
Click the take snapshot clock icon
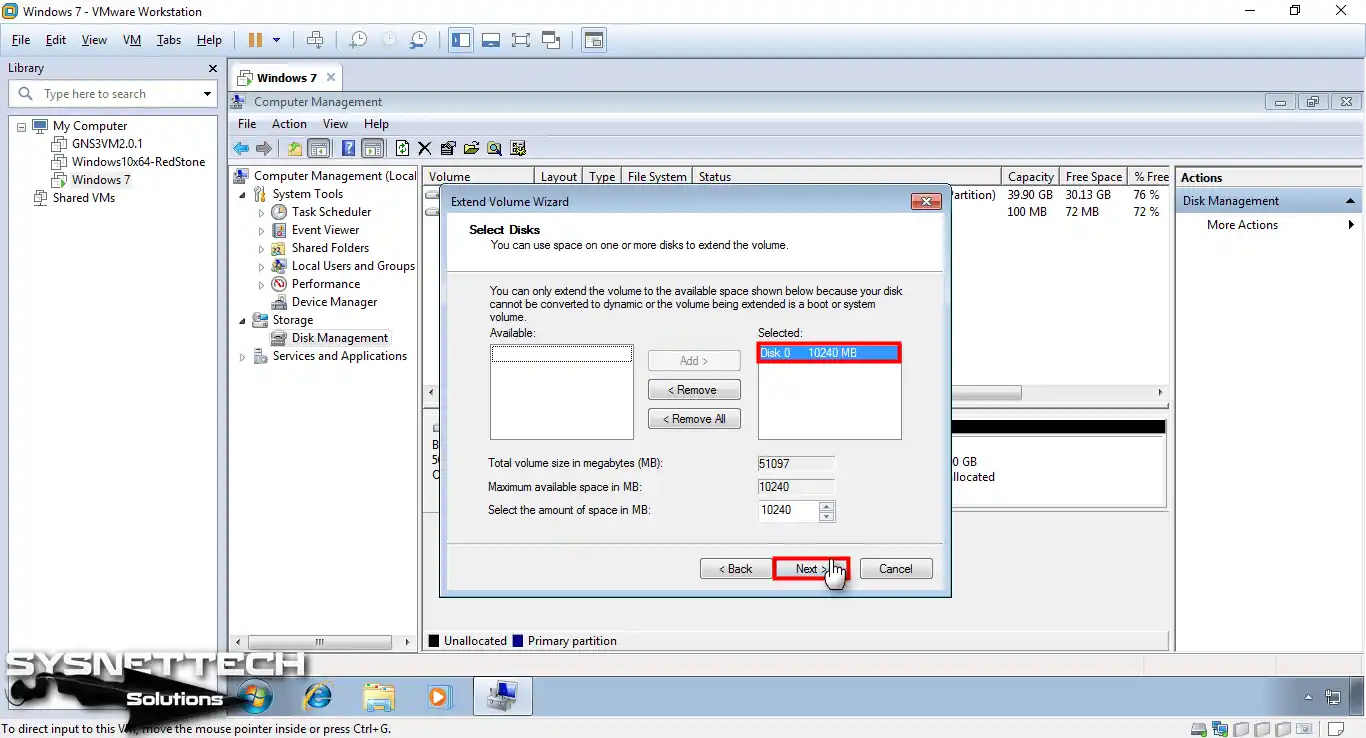click(357, 40)
